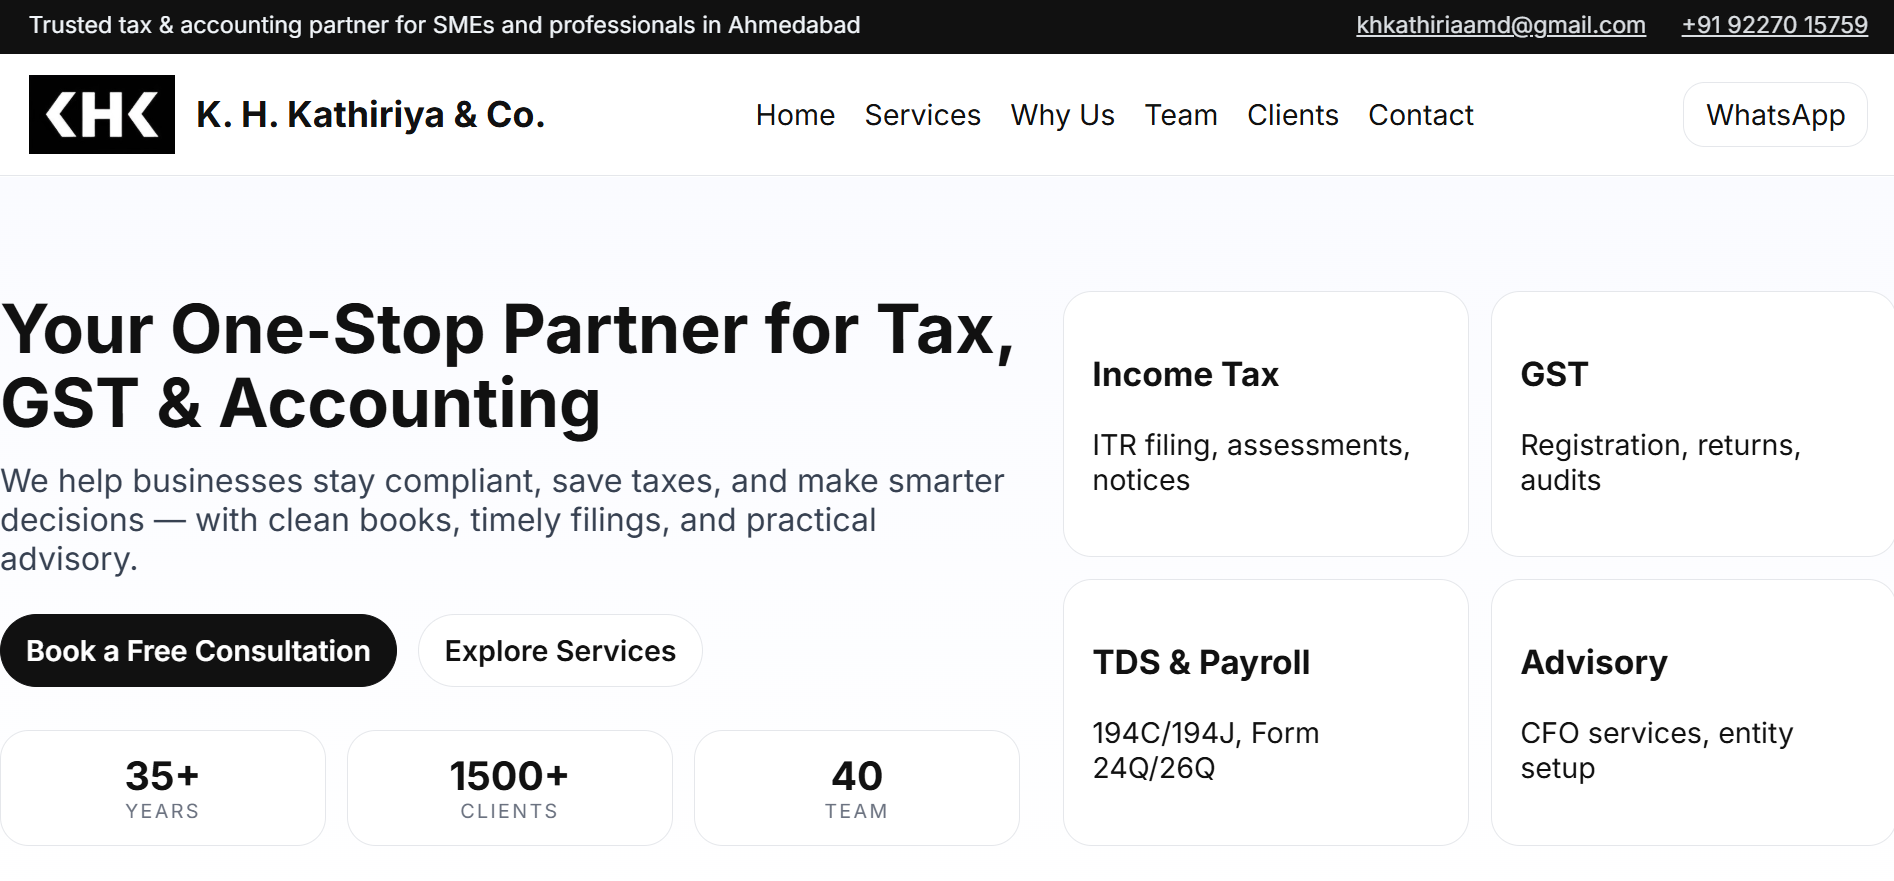Select the Why Us nav link
This screenshot has width=1894, height=881.
tap(1062, 115)
